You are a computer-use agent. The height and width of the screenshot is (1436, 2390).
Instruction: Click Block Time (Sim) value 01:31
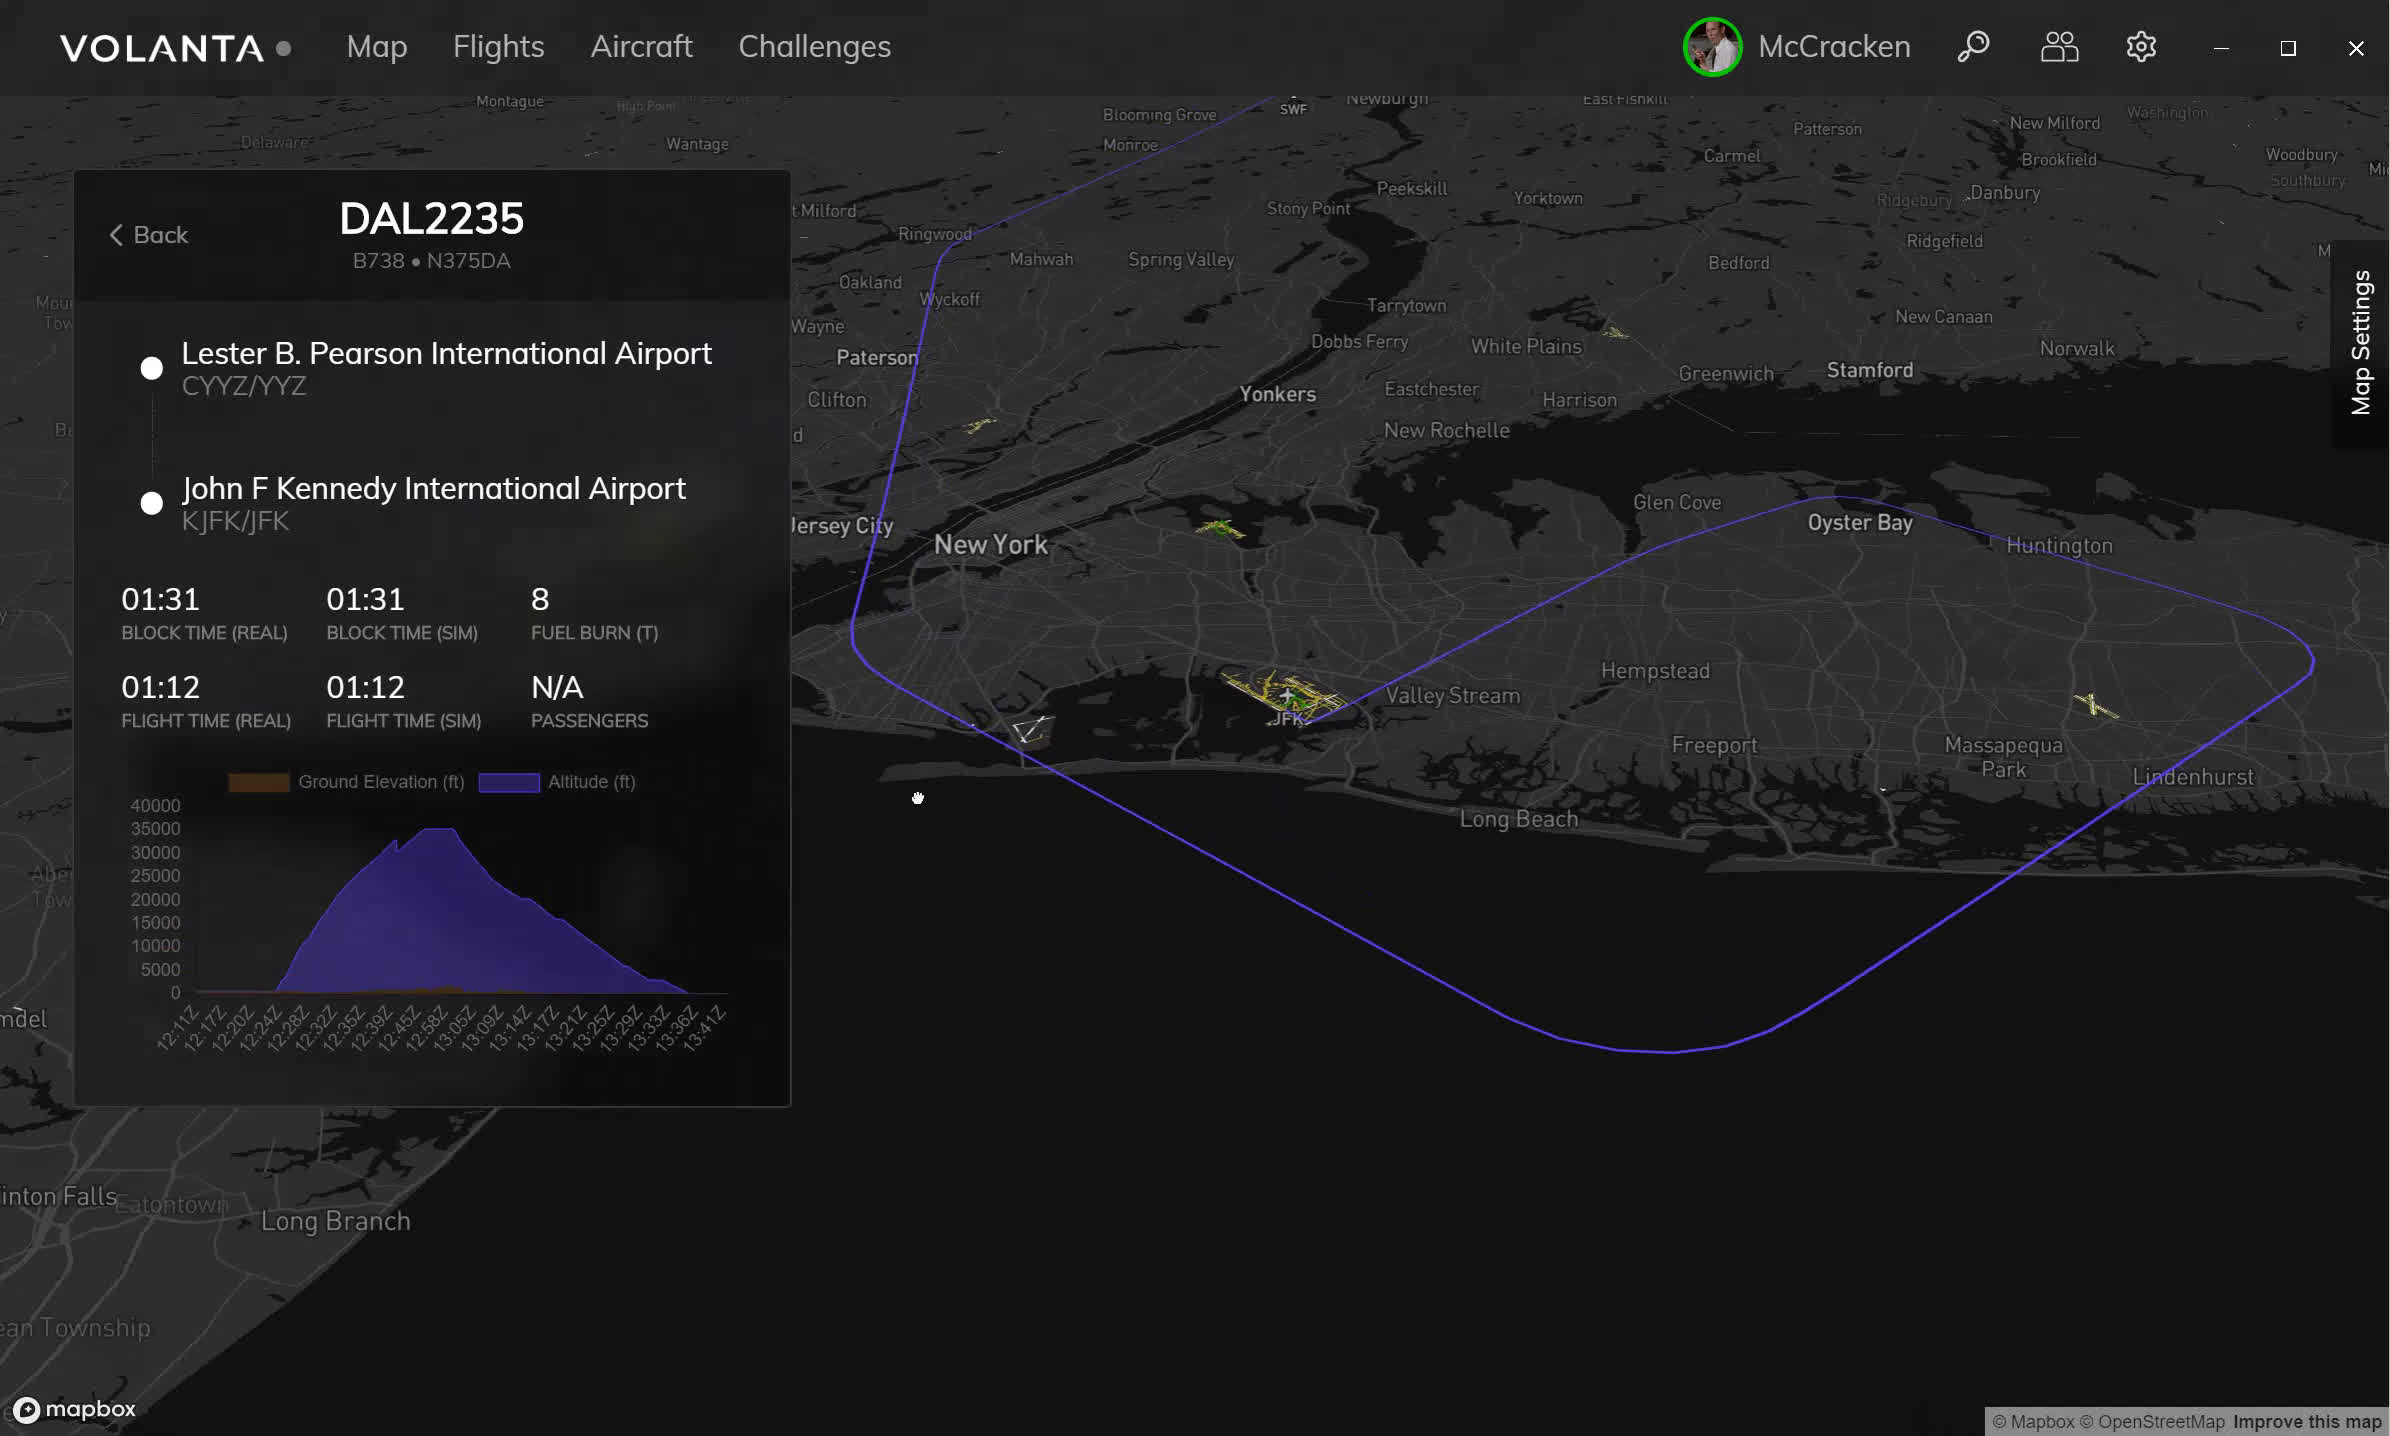(x=365, y=599)
